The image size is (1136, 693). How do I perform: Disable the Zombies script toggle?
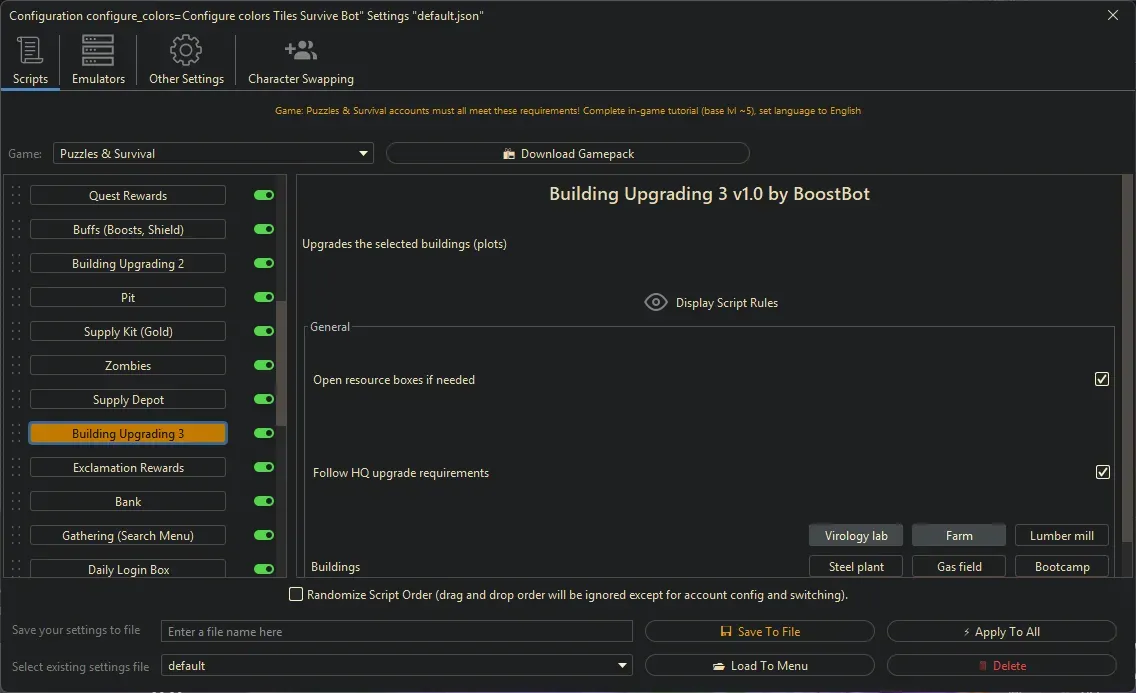point(263,365)
